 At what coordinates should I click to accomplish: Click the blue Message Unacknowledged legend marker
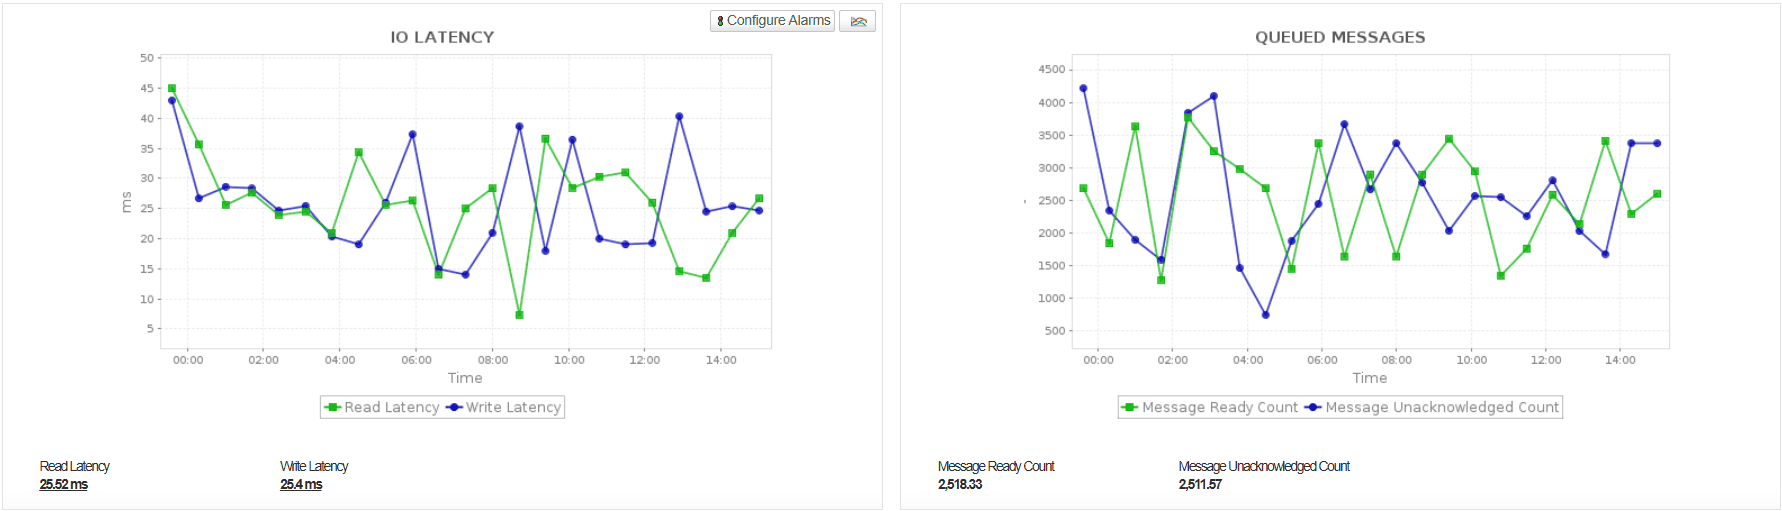(x=1314, y=407)
